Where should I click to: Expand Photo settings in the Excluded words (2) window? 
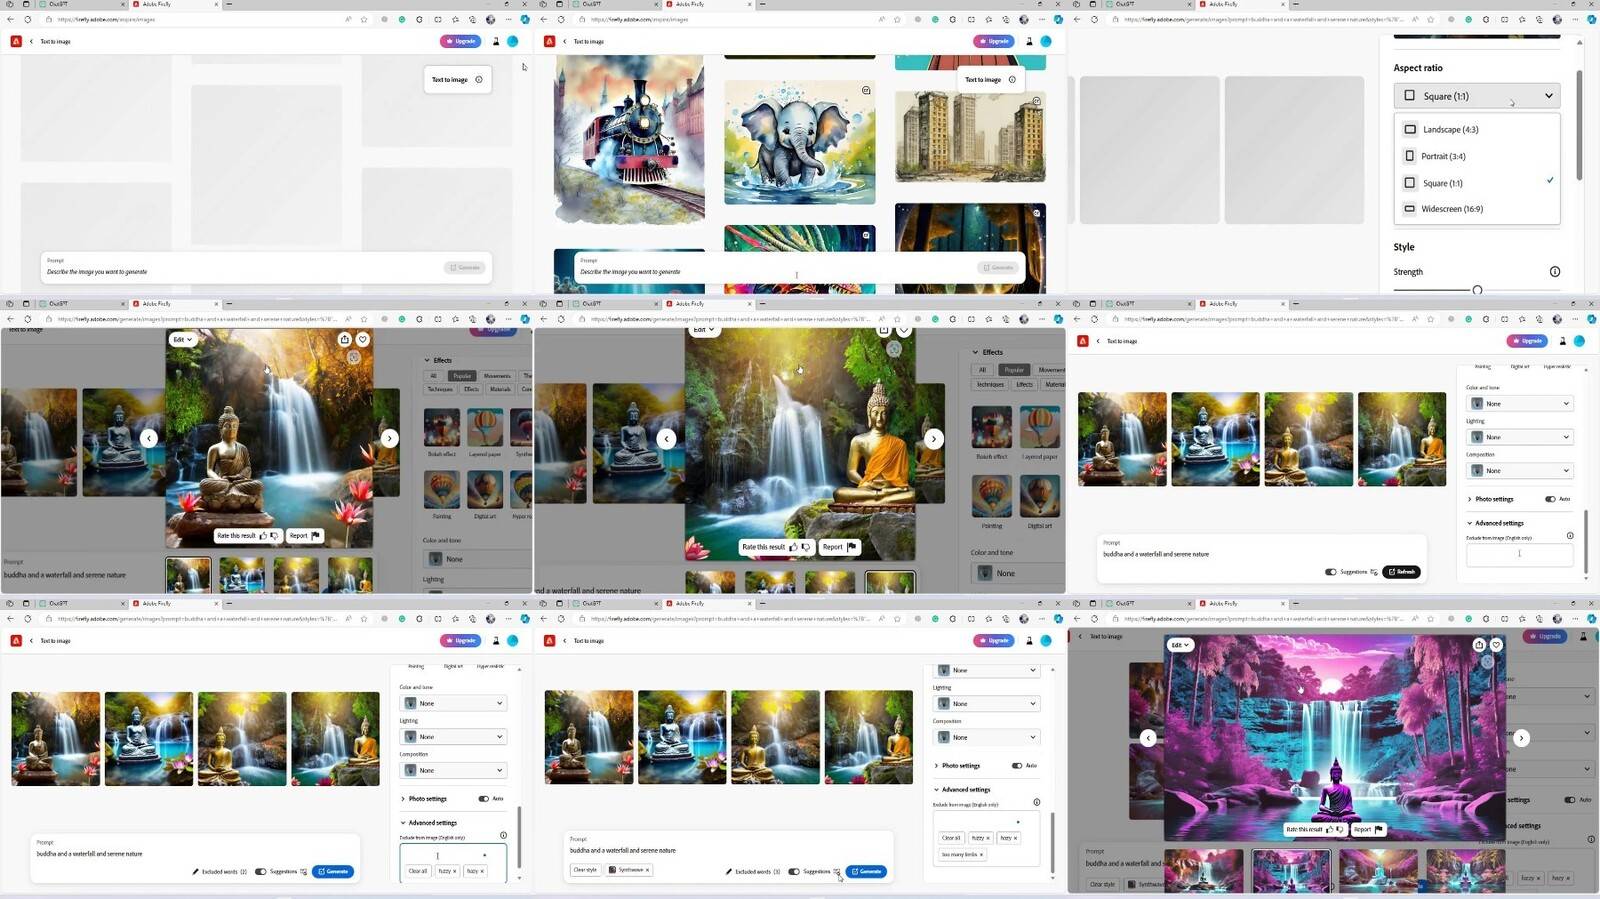[x=403, y=799]
